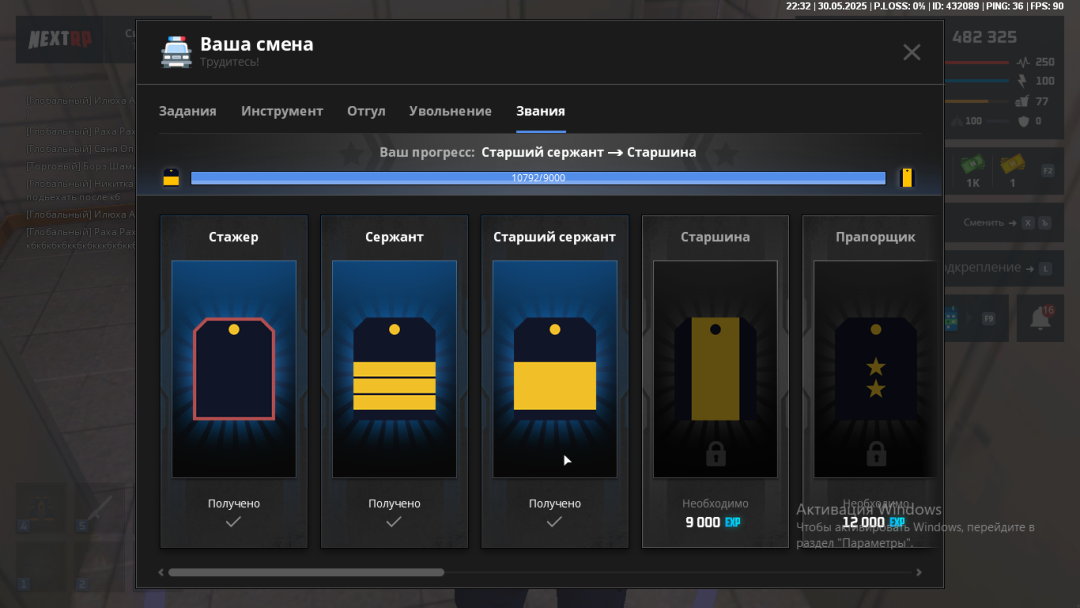Viewport: 1080px width, 608px height.
Task: Click the locked Старшина insignia
Action: pos(715,368)
